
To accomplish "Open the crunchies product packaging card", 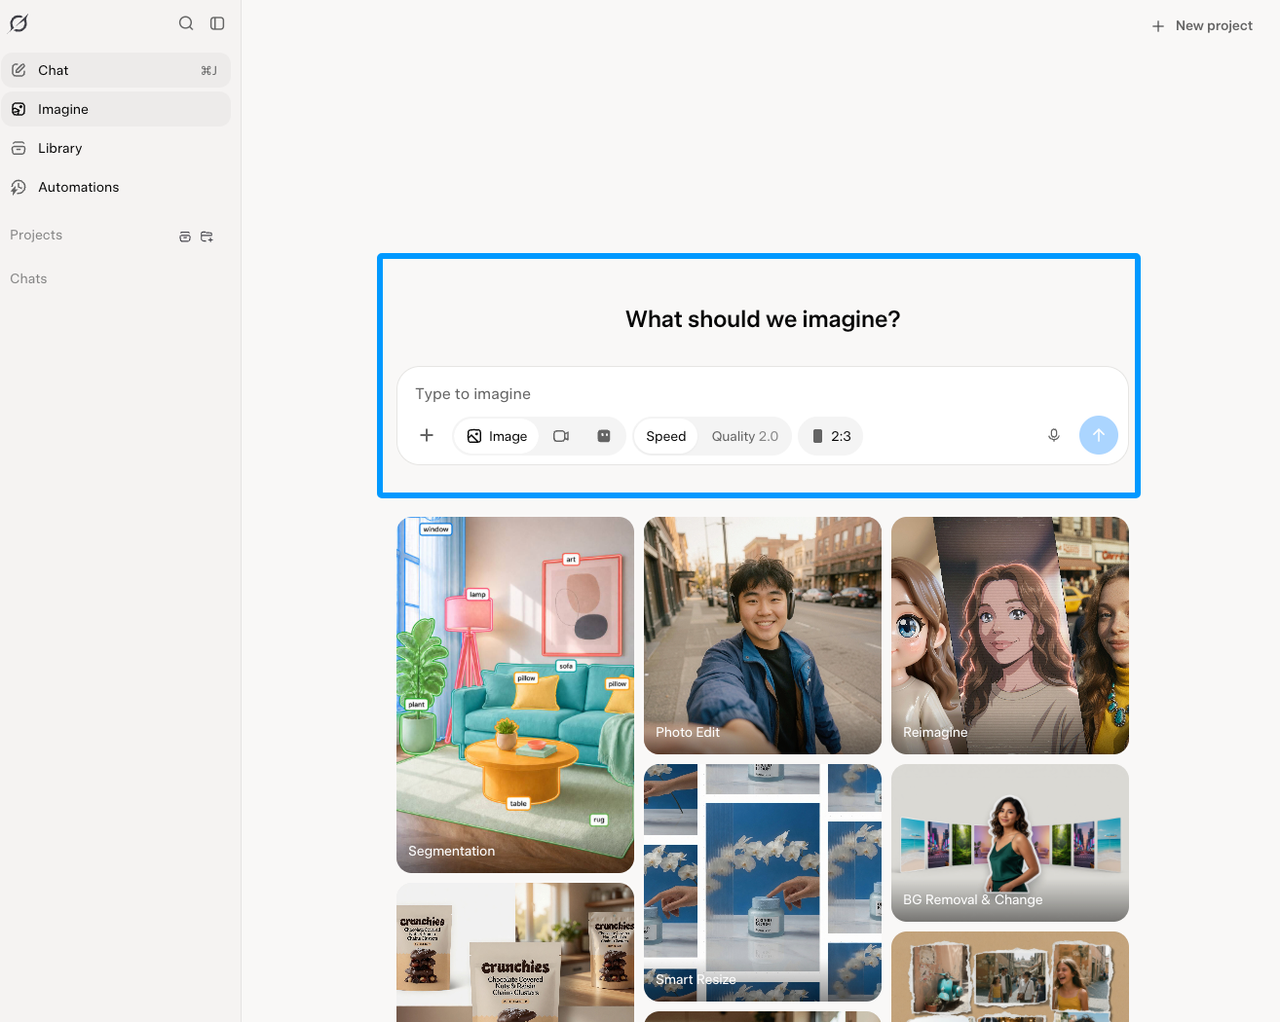I will coord(515,952).
